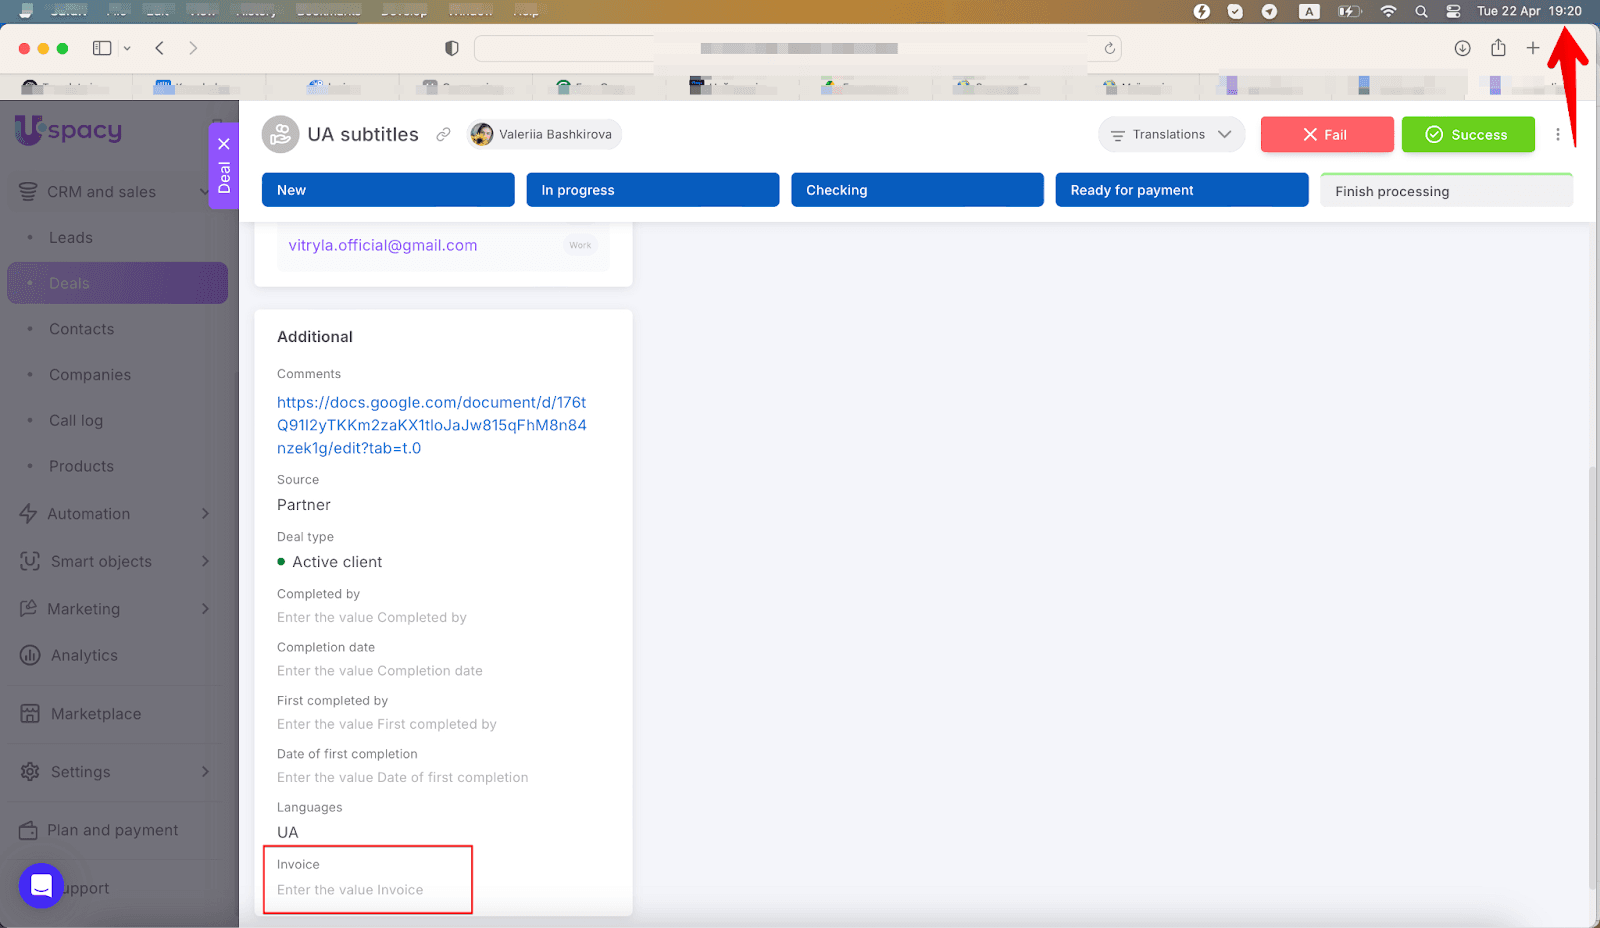Click the Invoice value input field

(x=350, y=890)
